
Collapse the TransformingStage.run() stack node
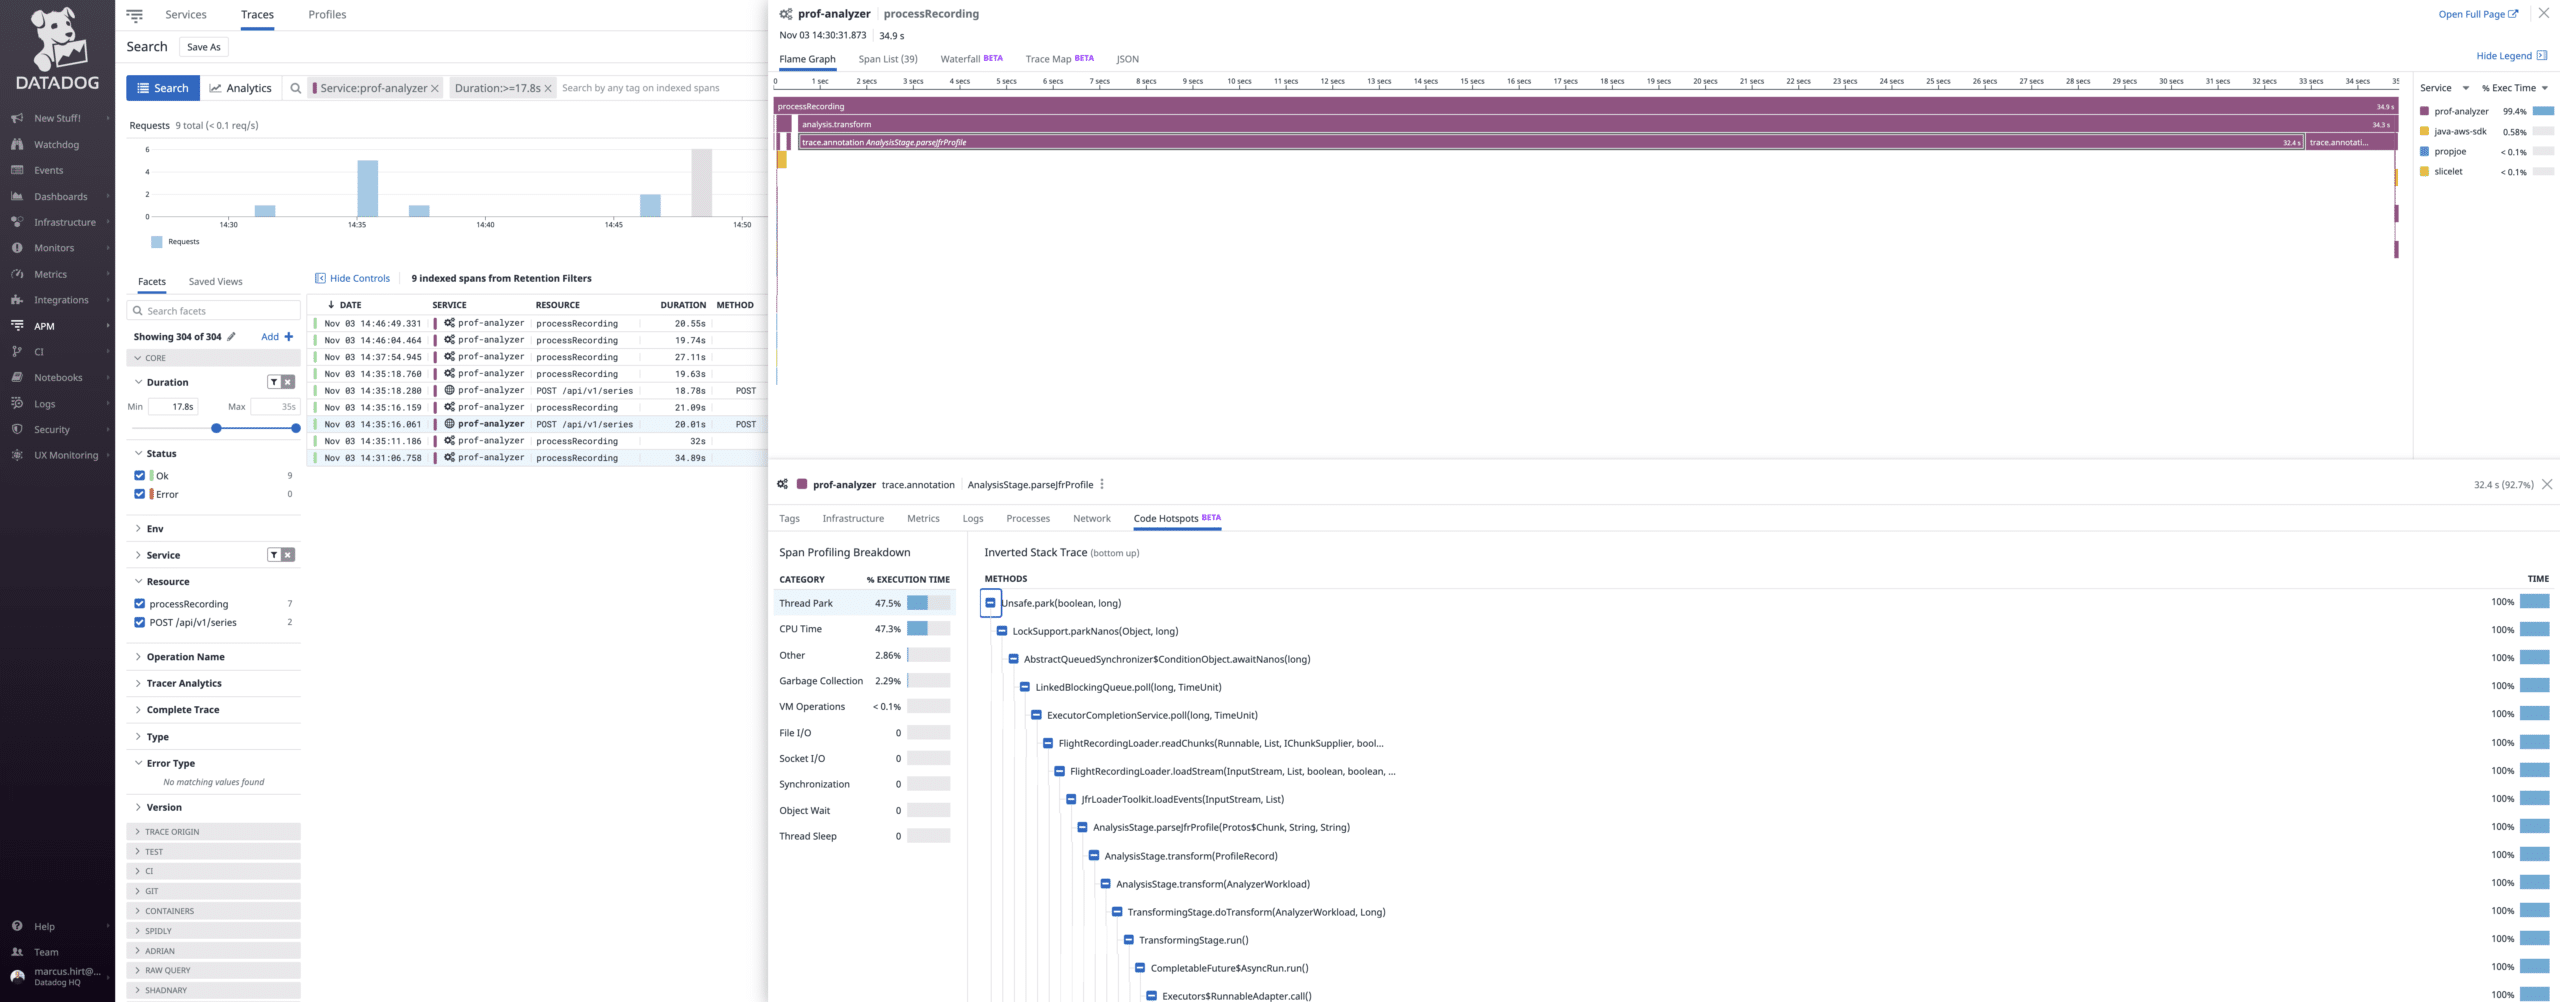coord(1129,940)
